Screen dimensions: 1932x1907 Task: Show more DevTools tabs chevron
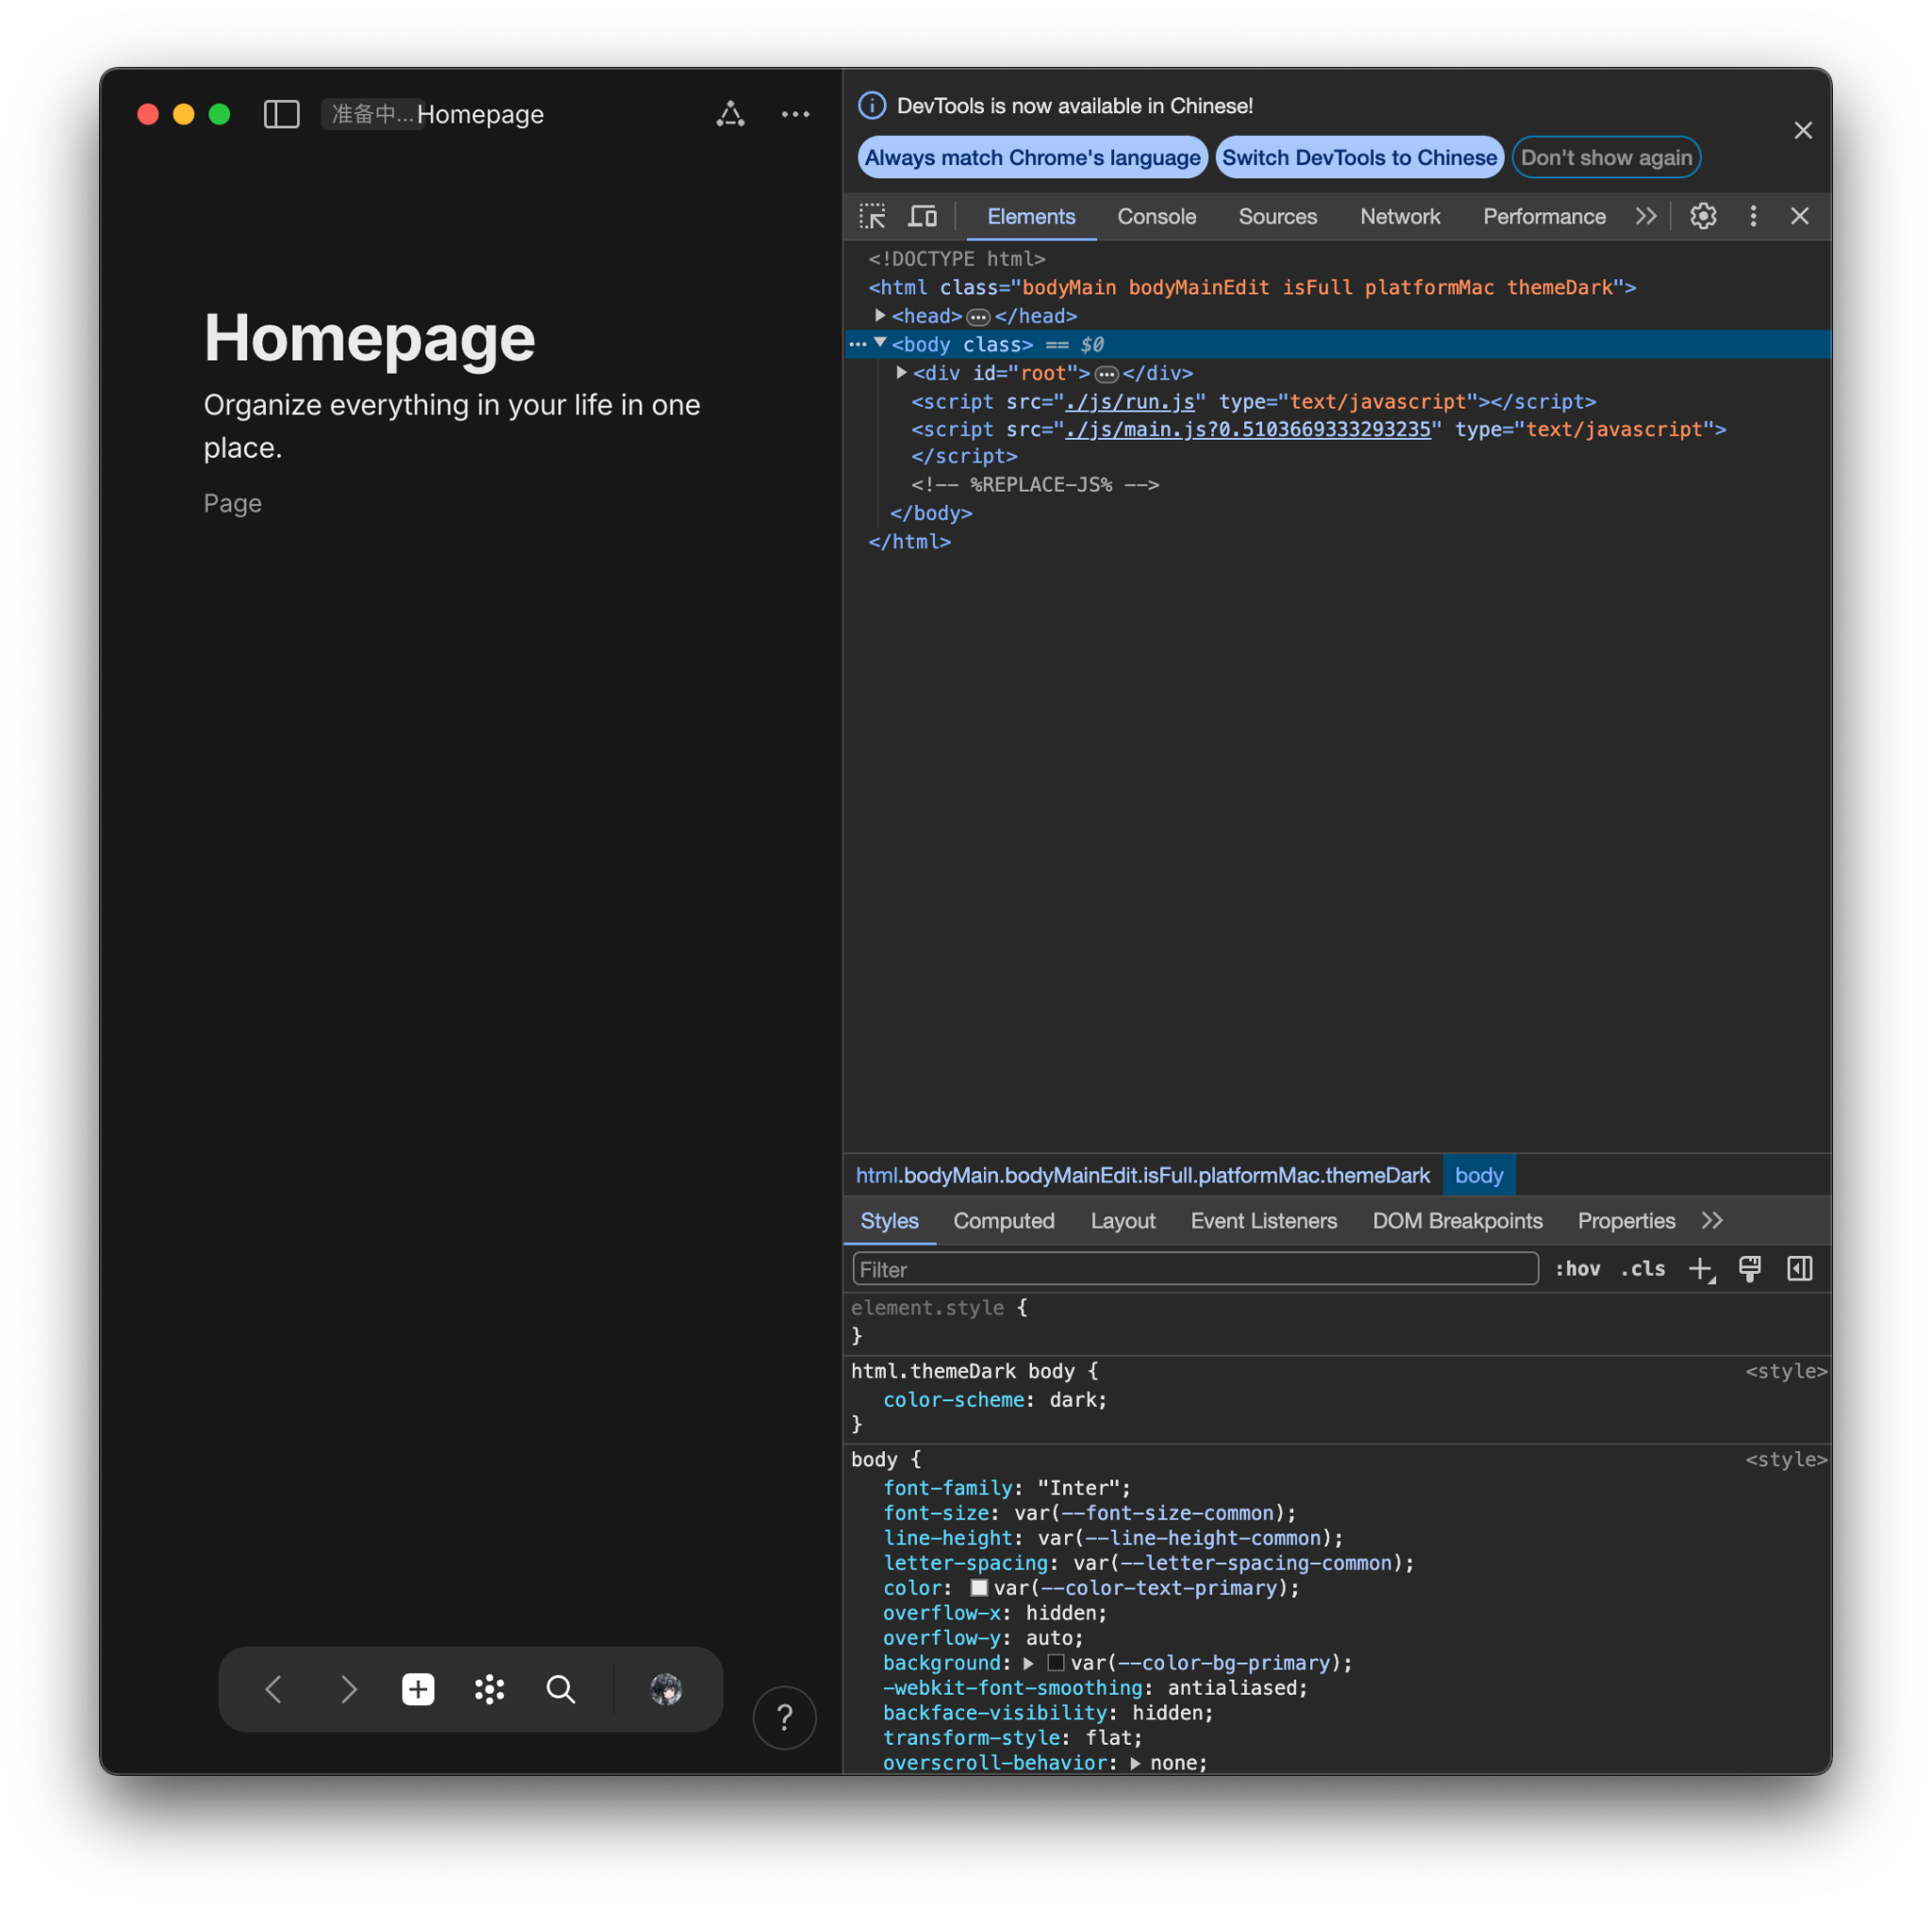[1645, 216]
